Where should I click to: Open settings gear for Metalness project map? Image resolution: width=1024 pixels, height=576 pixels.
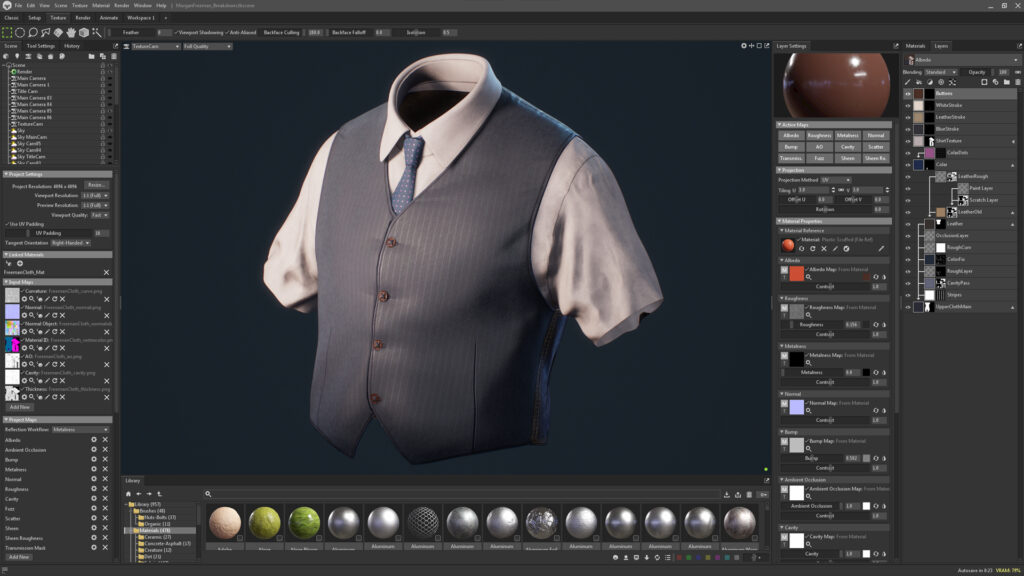(94, 469)
